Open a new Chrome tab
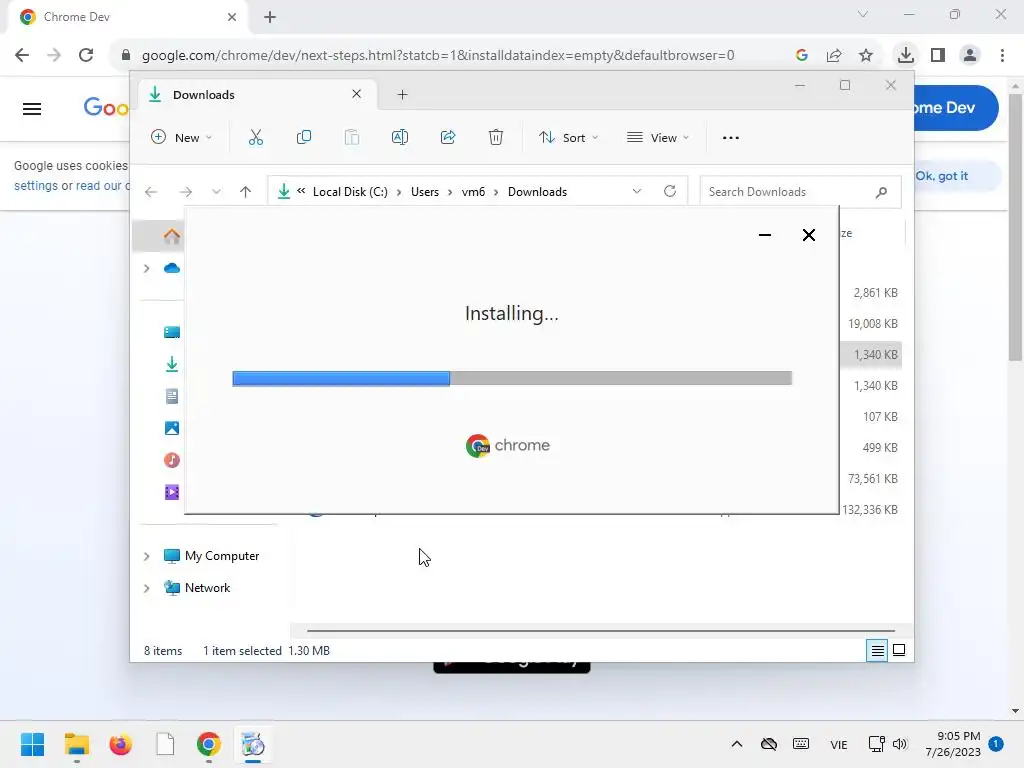 (270, 17)
